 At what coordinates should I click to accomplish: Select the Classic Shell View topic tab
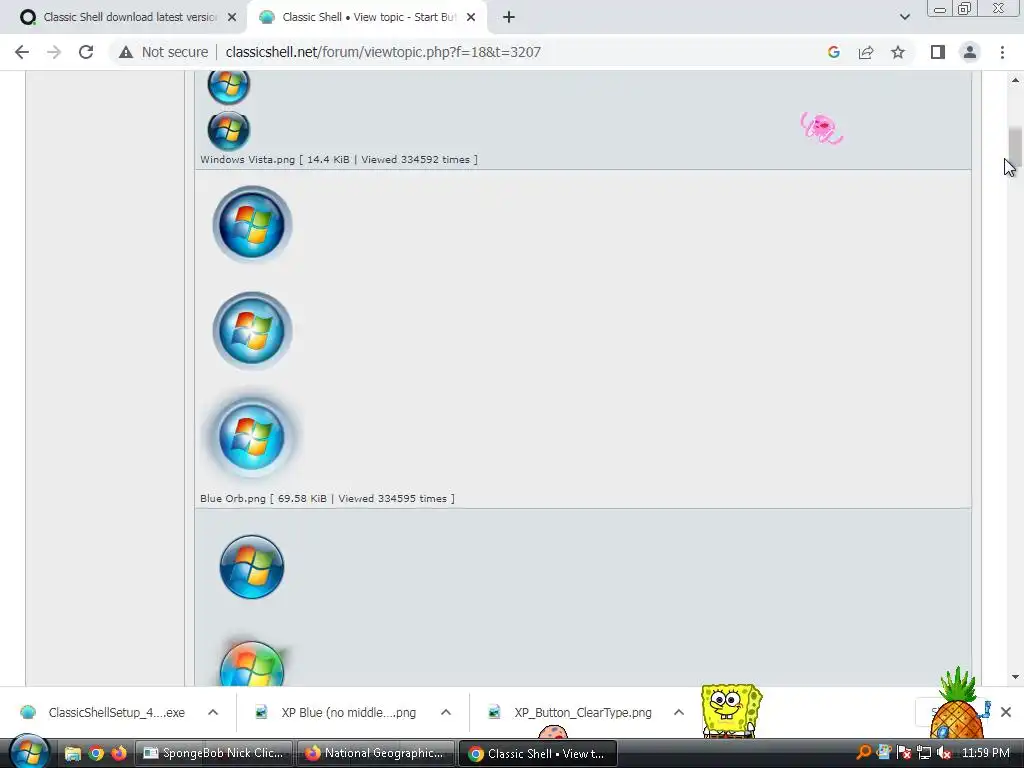366,18
